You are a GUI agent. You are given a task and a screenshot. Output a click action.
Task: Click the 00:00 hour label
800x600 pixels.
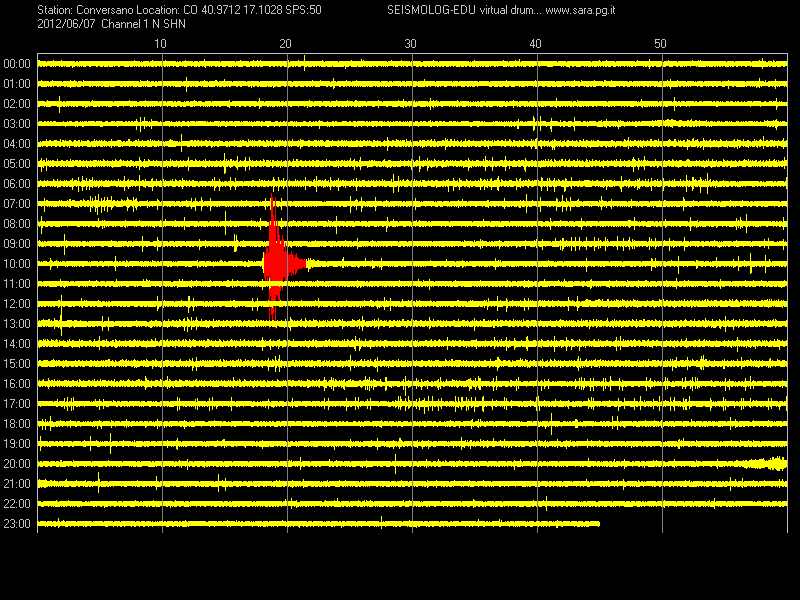pyautogui.click(x=17, y=64)
